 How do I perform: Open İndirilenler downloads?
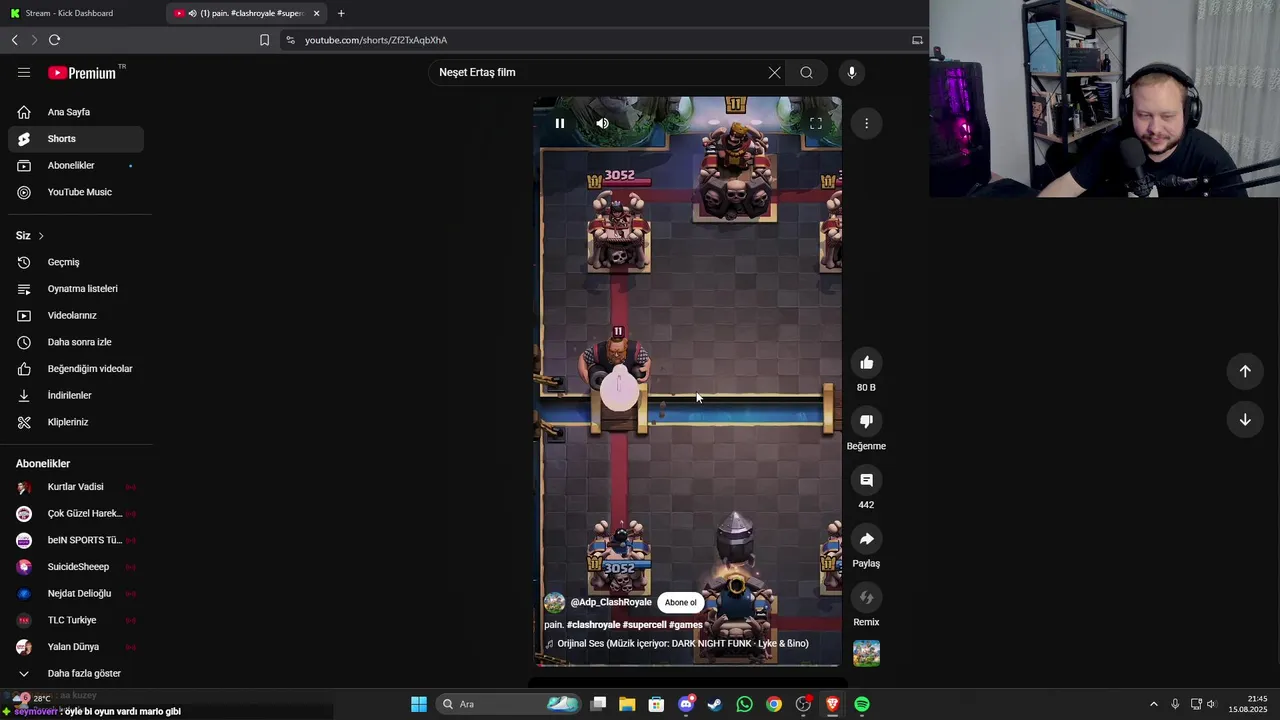(x=76, y=395)
